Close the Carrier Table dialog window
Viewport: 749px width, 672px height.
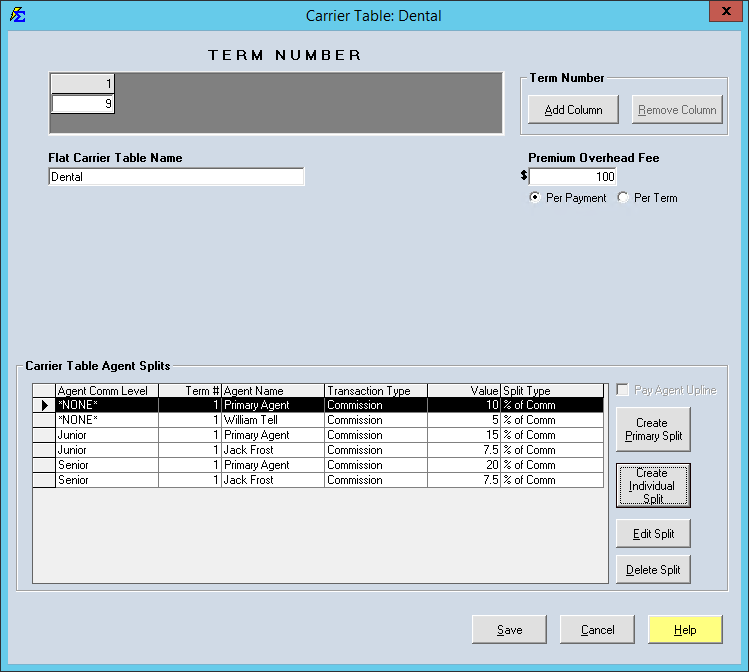coord(722,11)
